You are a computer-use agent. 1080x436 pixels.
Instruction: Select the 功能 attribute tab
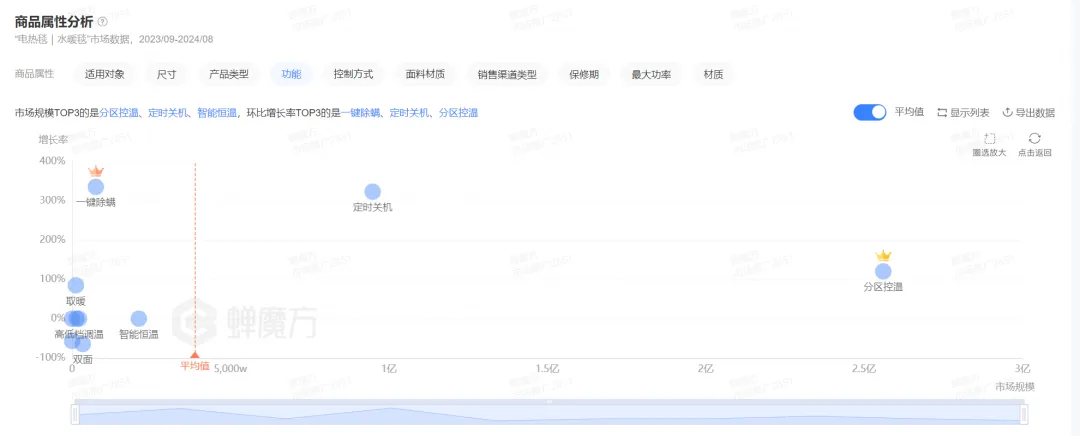[291, 74]
